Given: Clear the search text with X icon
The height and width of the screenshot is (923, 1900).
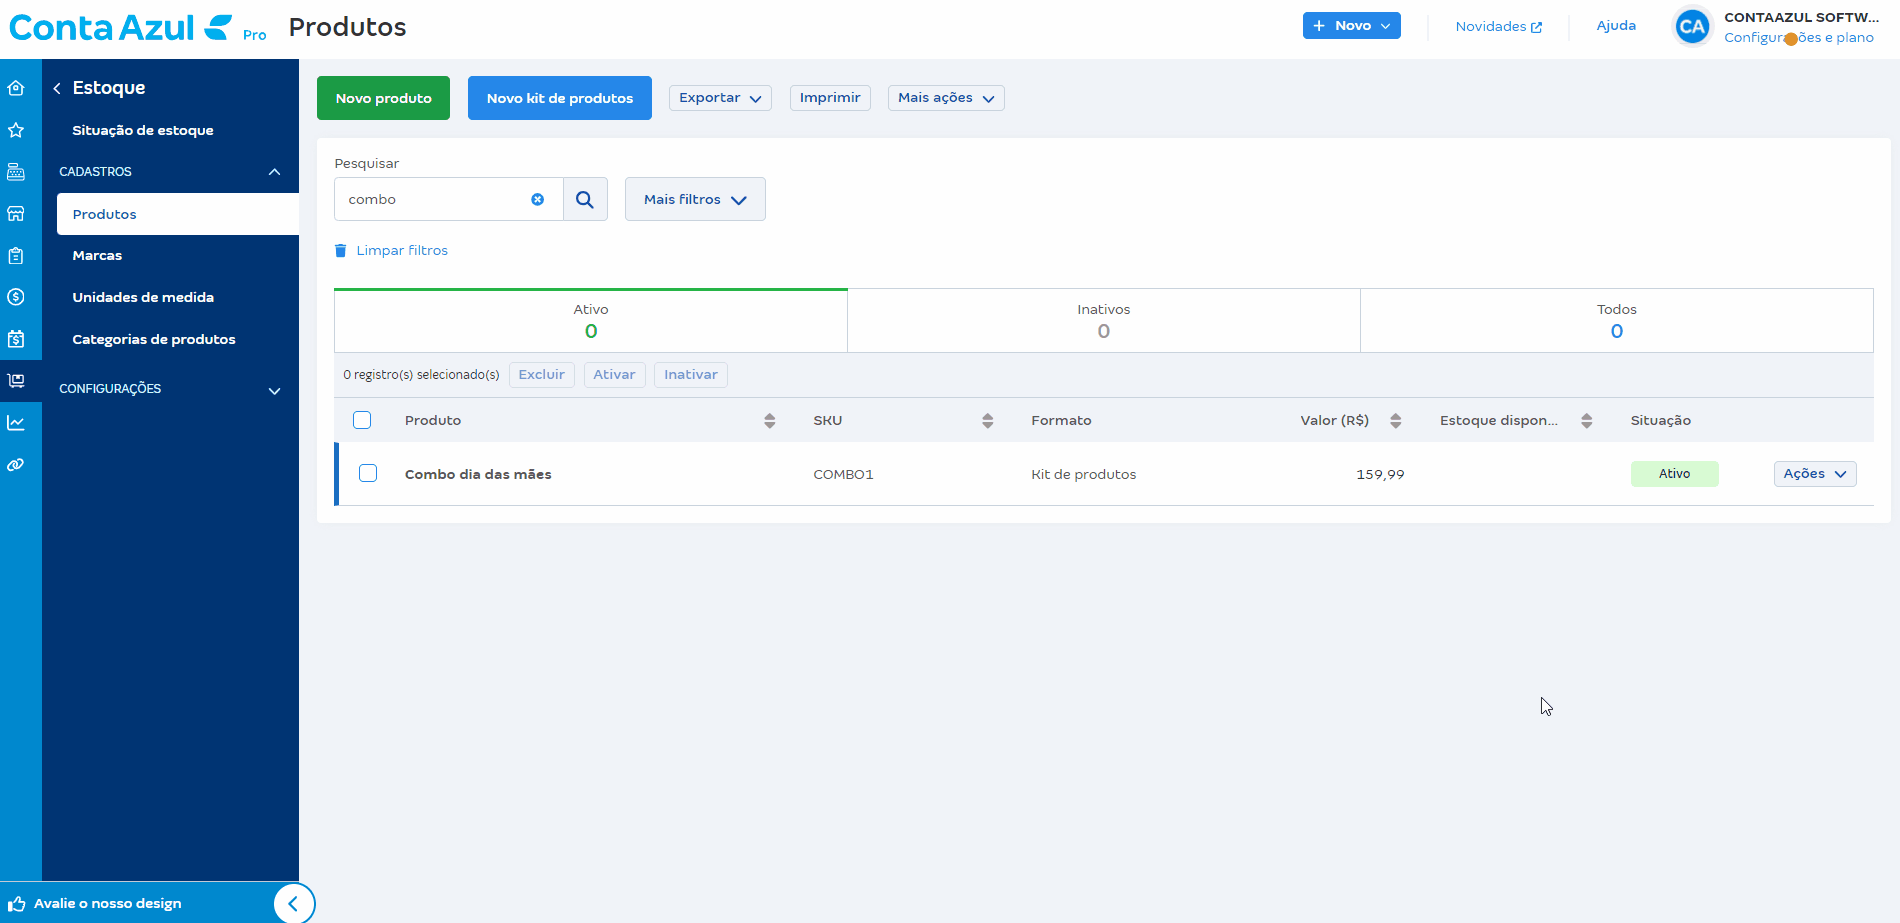Looking at the screenshot, I should 538,199.
